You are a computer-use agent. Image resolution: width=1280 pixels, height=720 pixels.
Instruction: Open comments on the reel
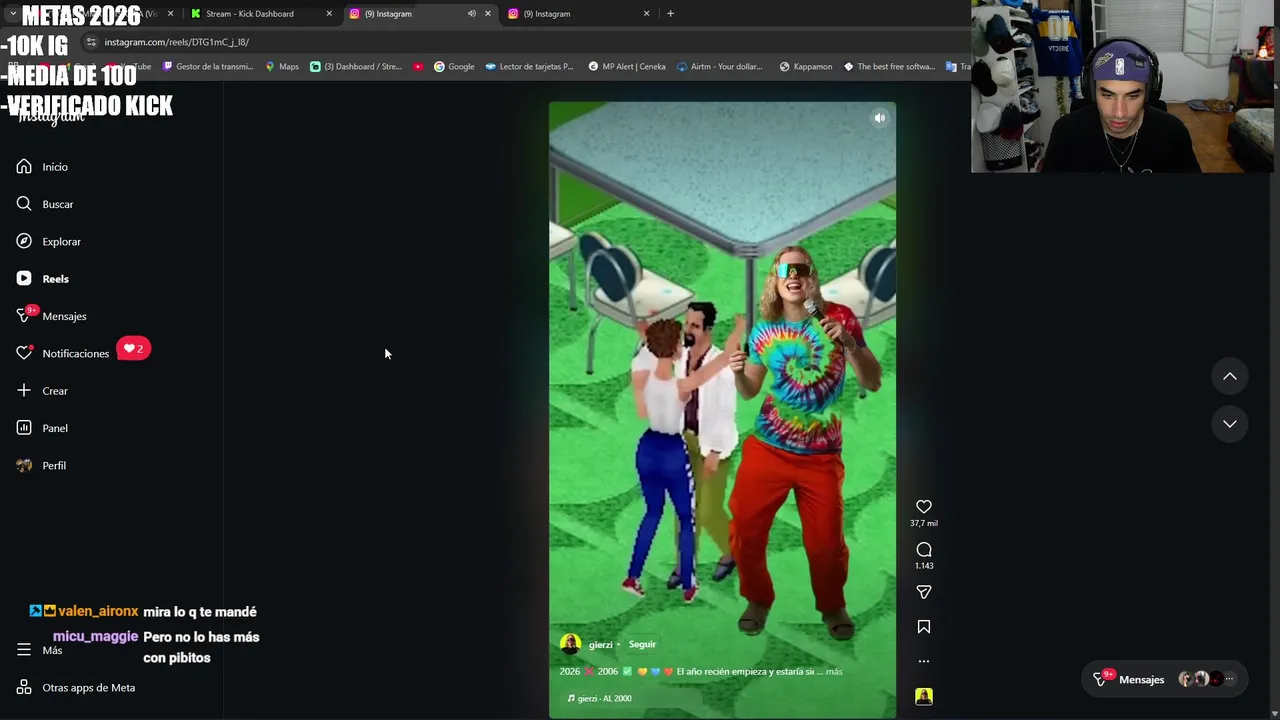click(924, 550)
